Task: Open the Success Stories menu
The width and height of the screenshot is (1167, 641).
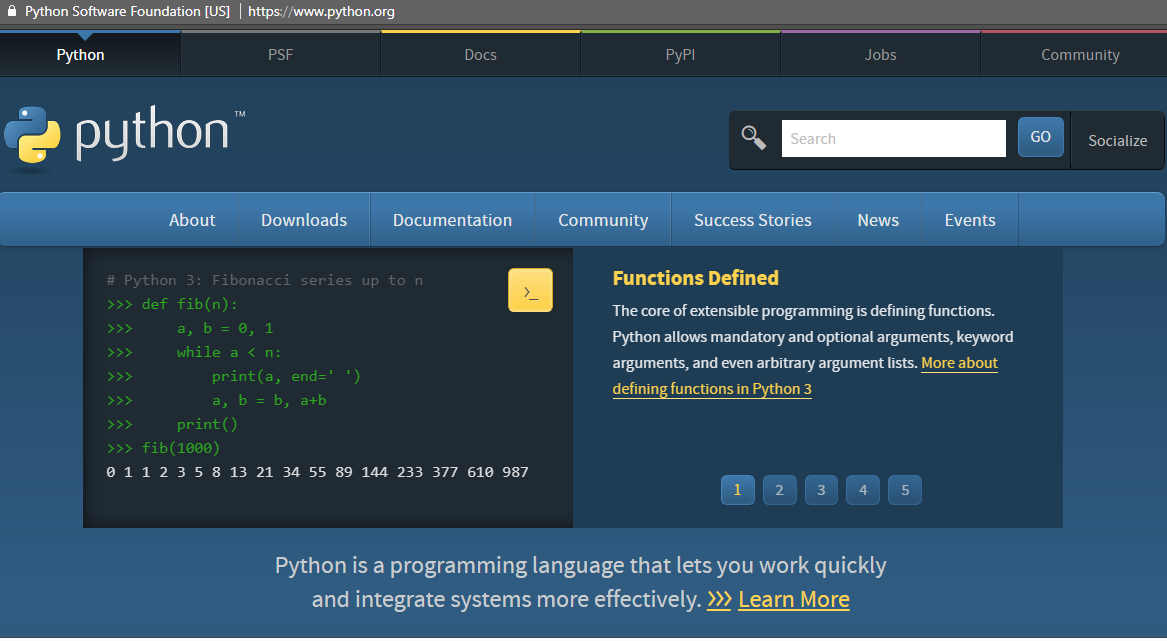Action: 752,220
